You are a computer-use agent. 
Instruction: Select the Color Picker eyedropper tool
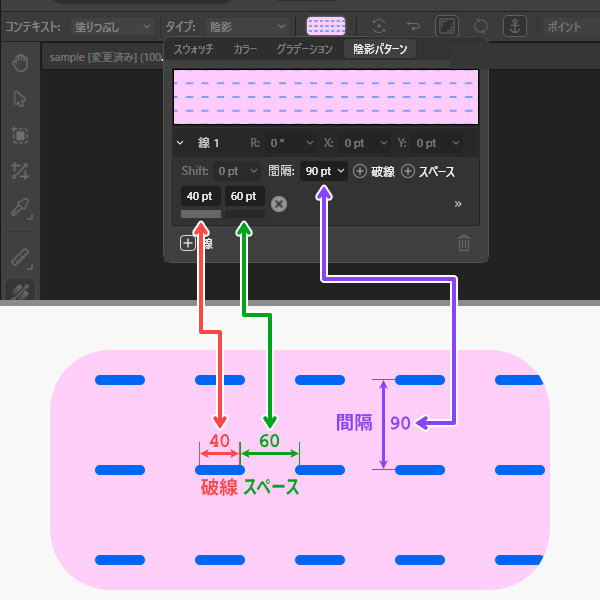(x=20, y=208)
